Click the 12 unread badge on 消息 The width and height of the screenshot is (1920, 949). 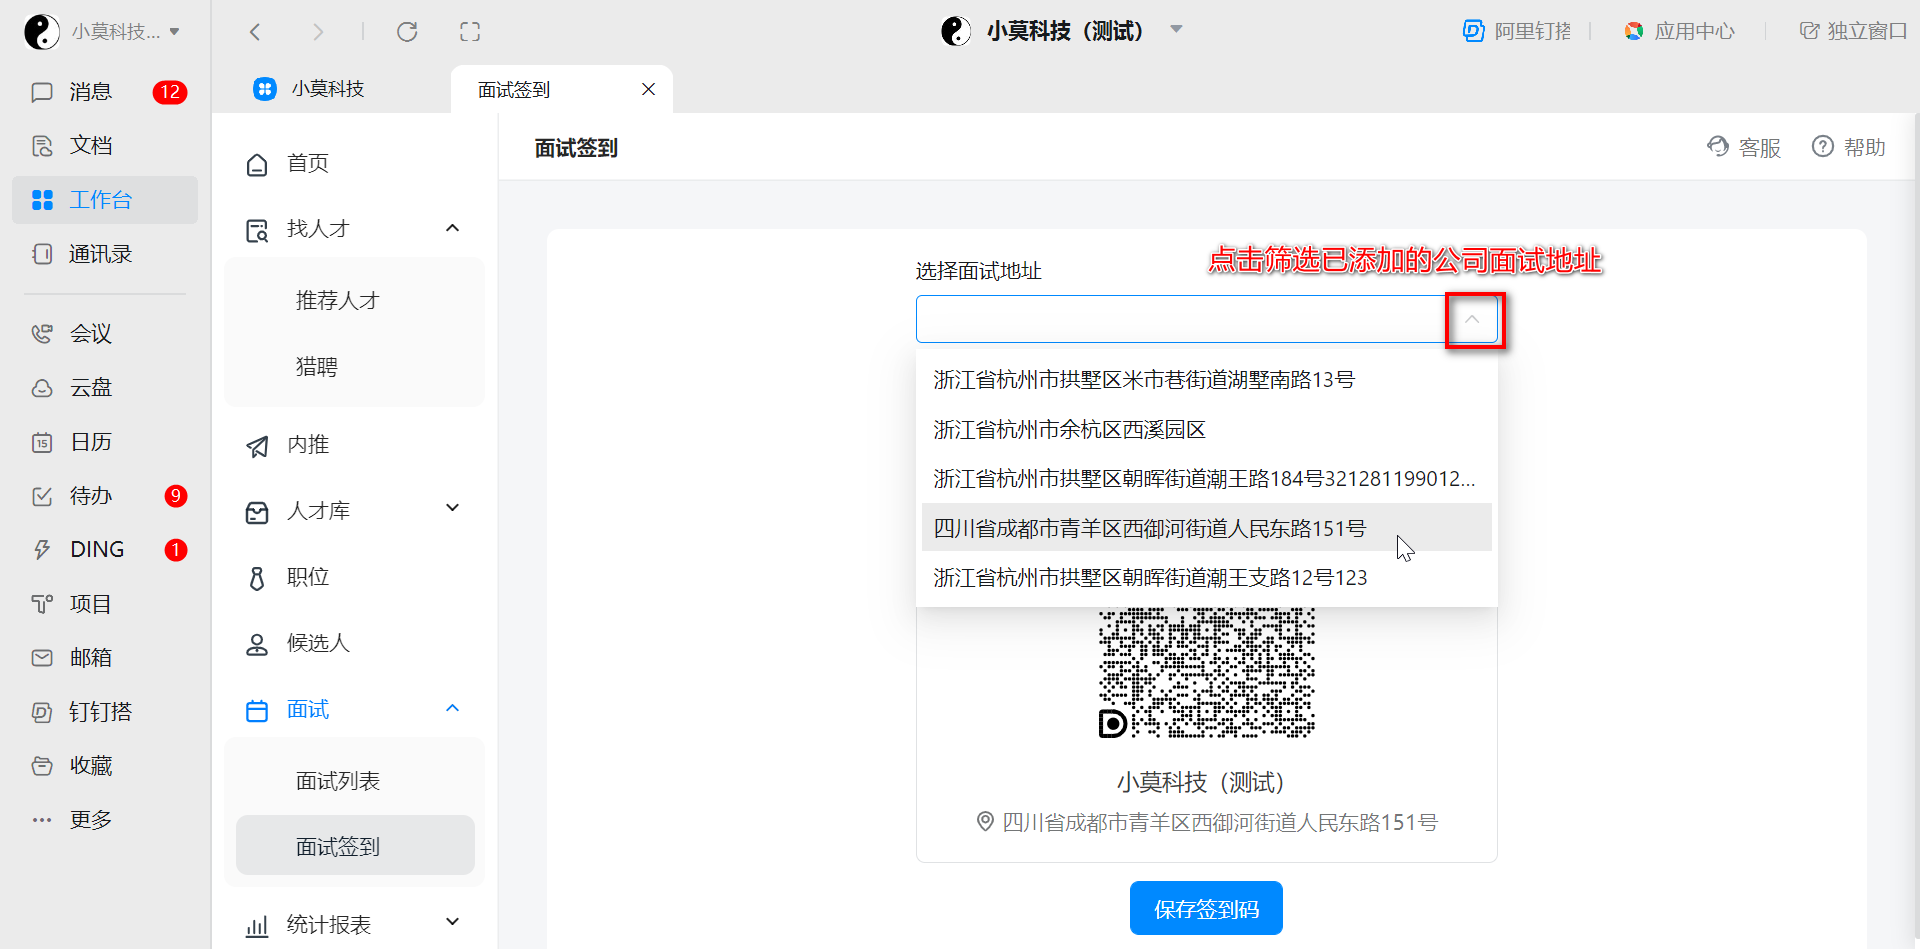coord(170,92)
